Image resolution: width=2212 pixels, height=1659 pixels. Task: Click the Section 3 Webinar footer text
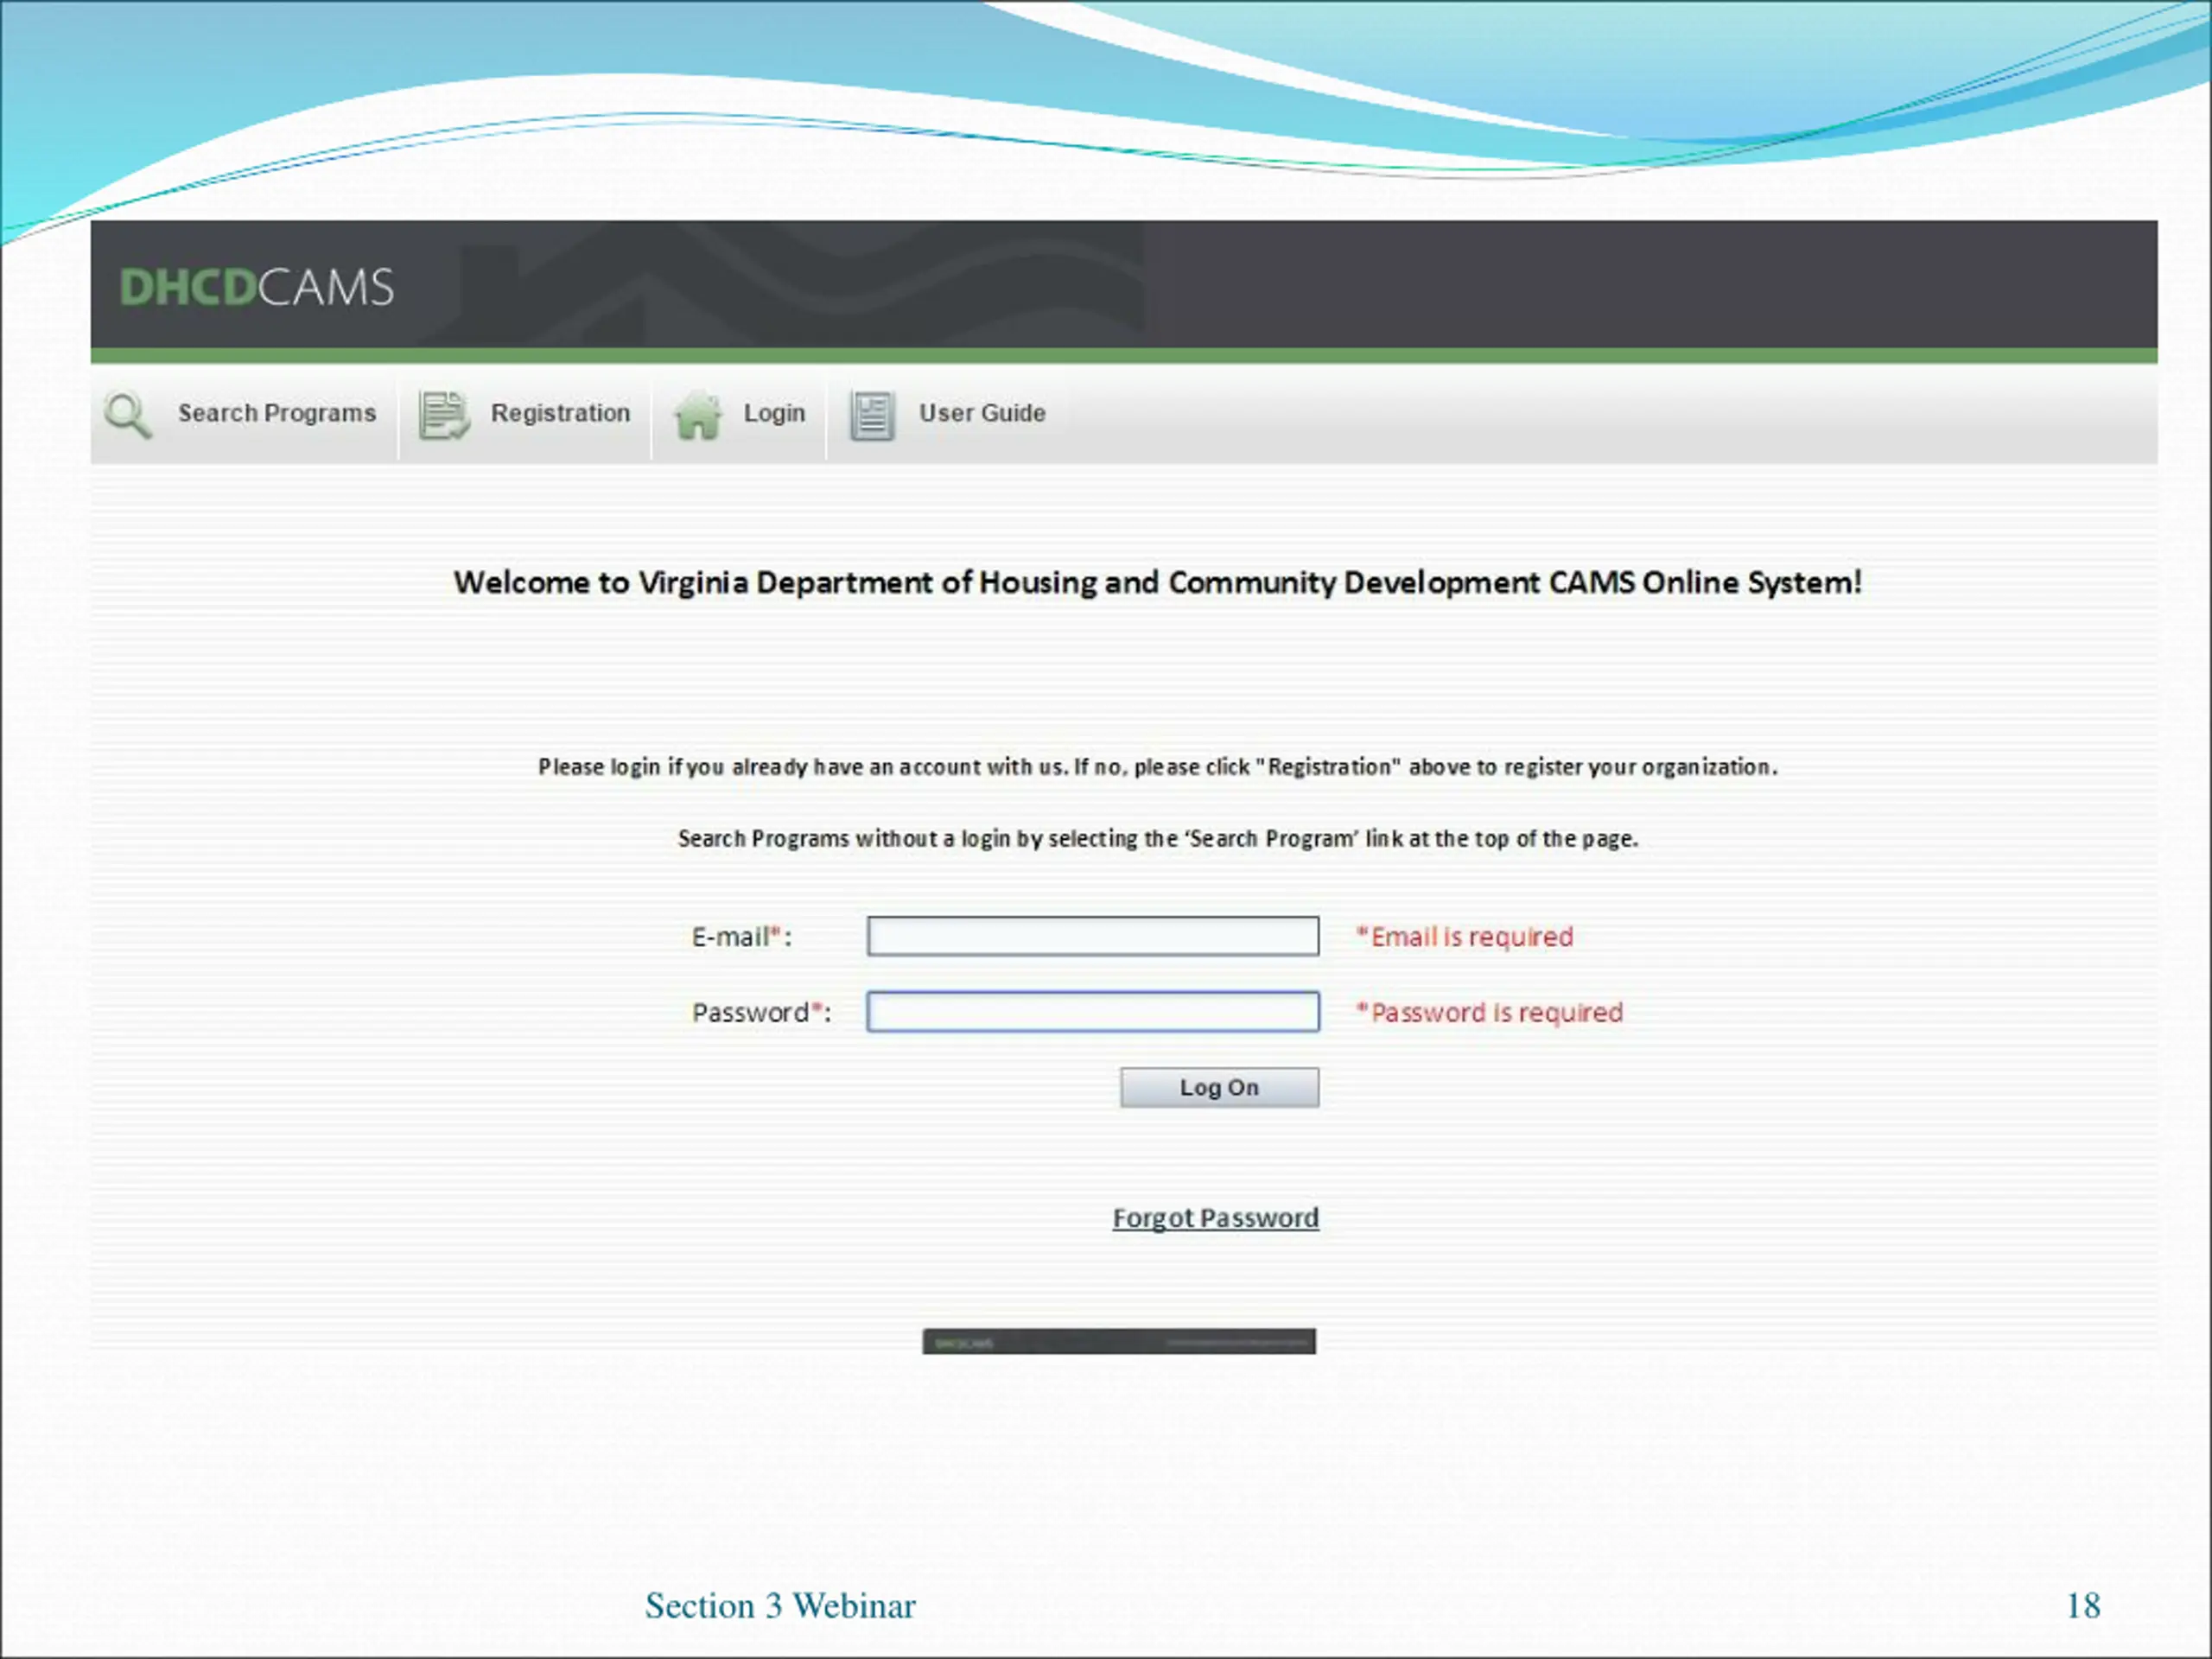pos(780,1605)
